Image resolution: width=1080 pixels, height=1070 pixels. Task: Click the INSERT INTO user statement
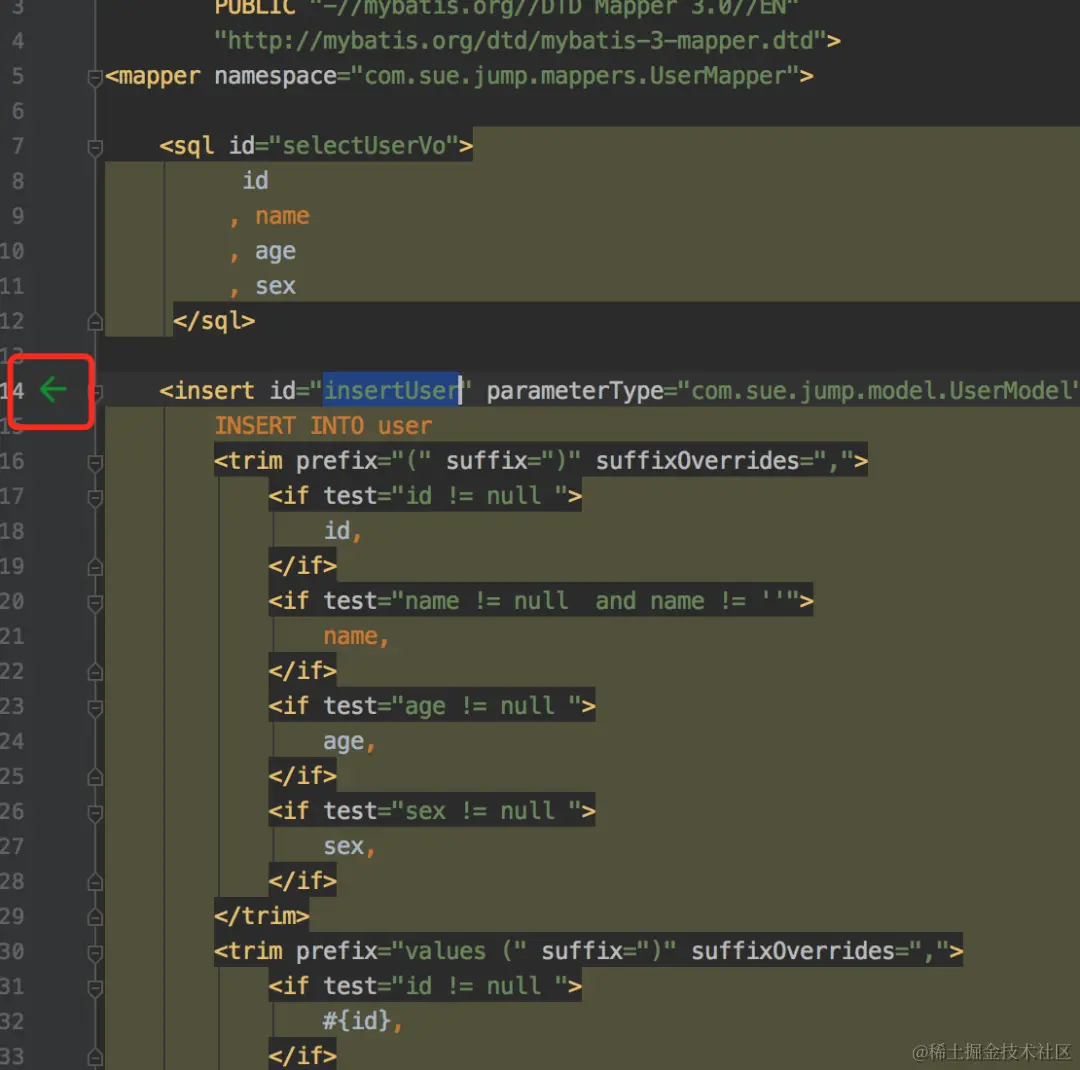point(323,426)
